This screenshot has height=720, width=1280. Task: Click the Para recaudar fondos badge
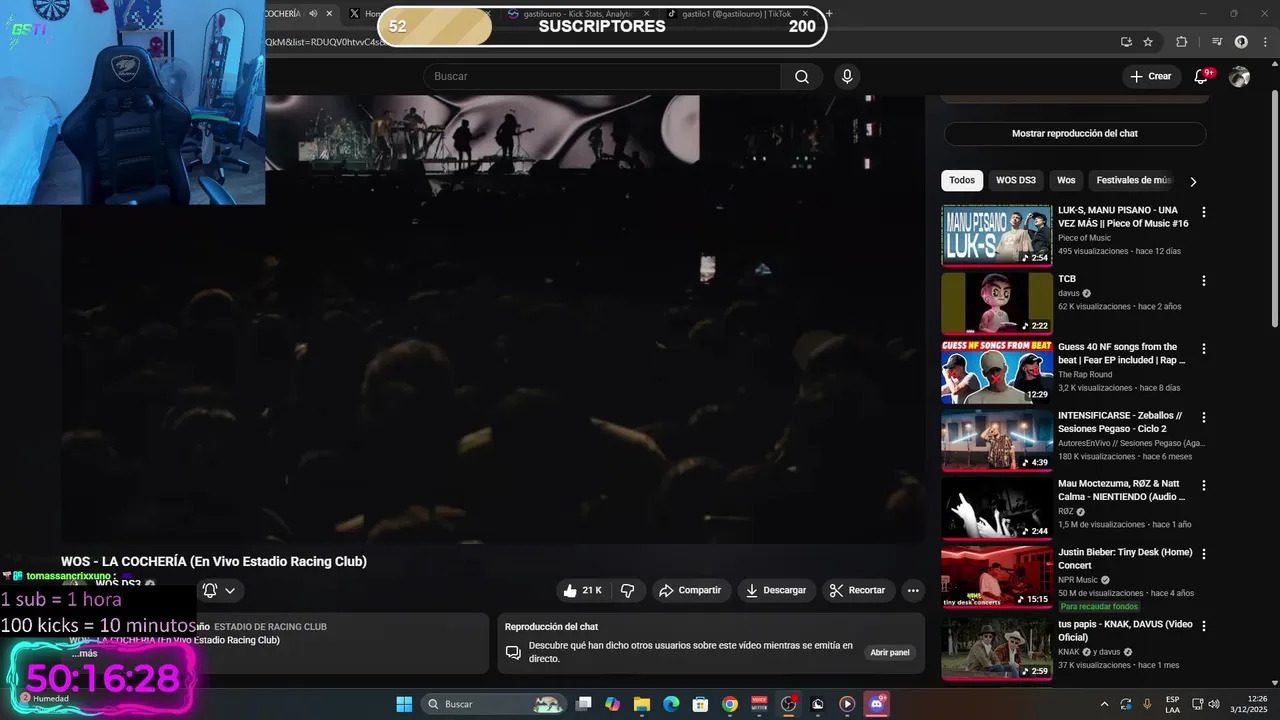point(1099,607)
